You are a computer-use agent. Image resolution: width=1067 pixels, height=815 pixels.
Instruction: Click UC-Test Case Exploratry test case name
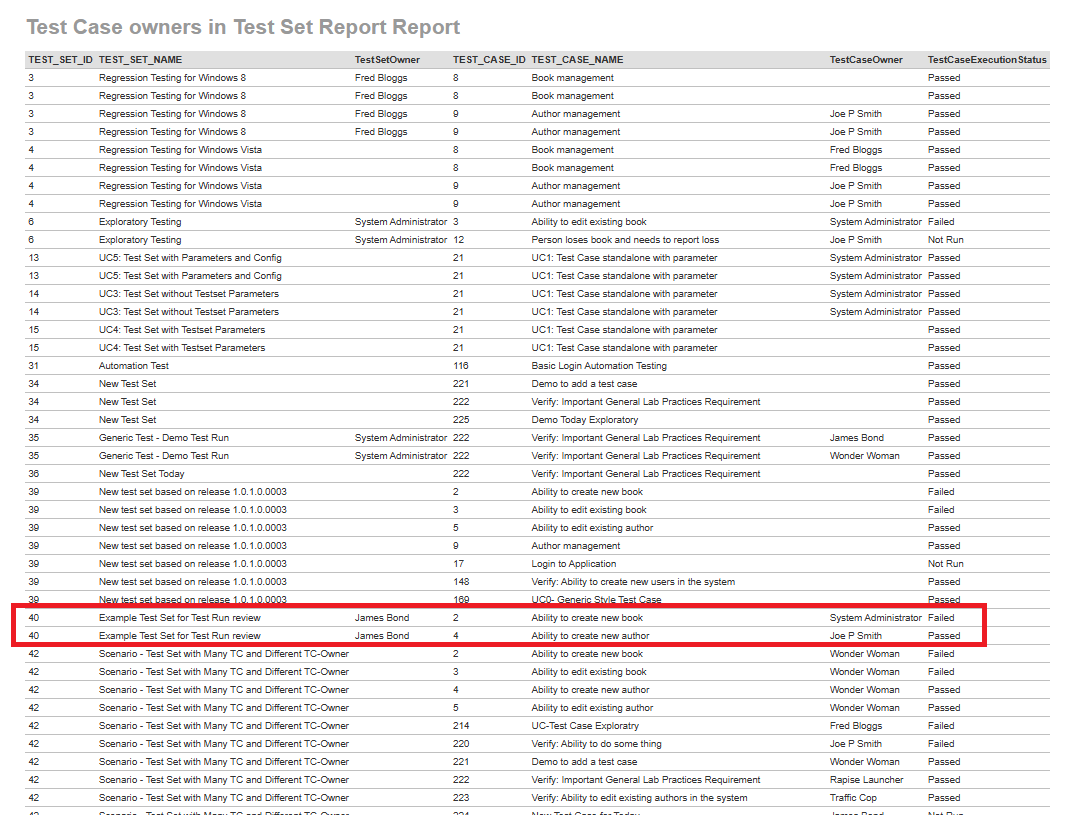click(x=584, y=726)
